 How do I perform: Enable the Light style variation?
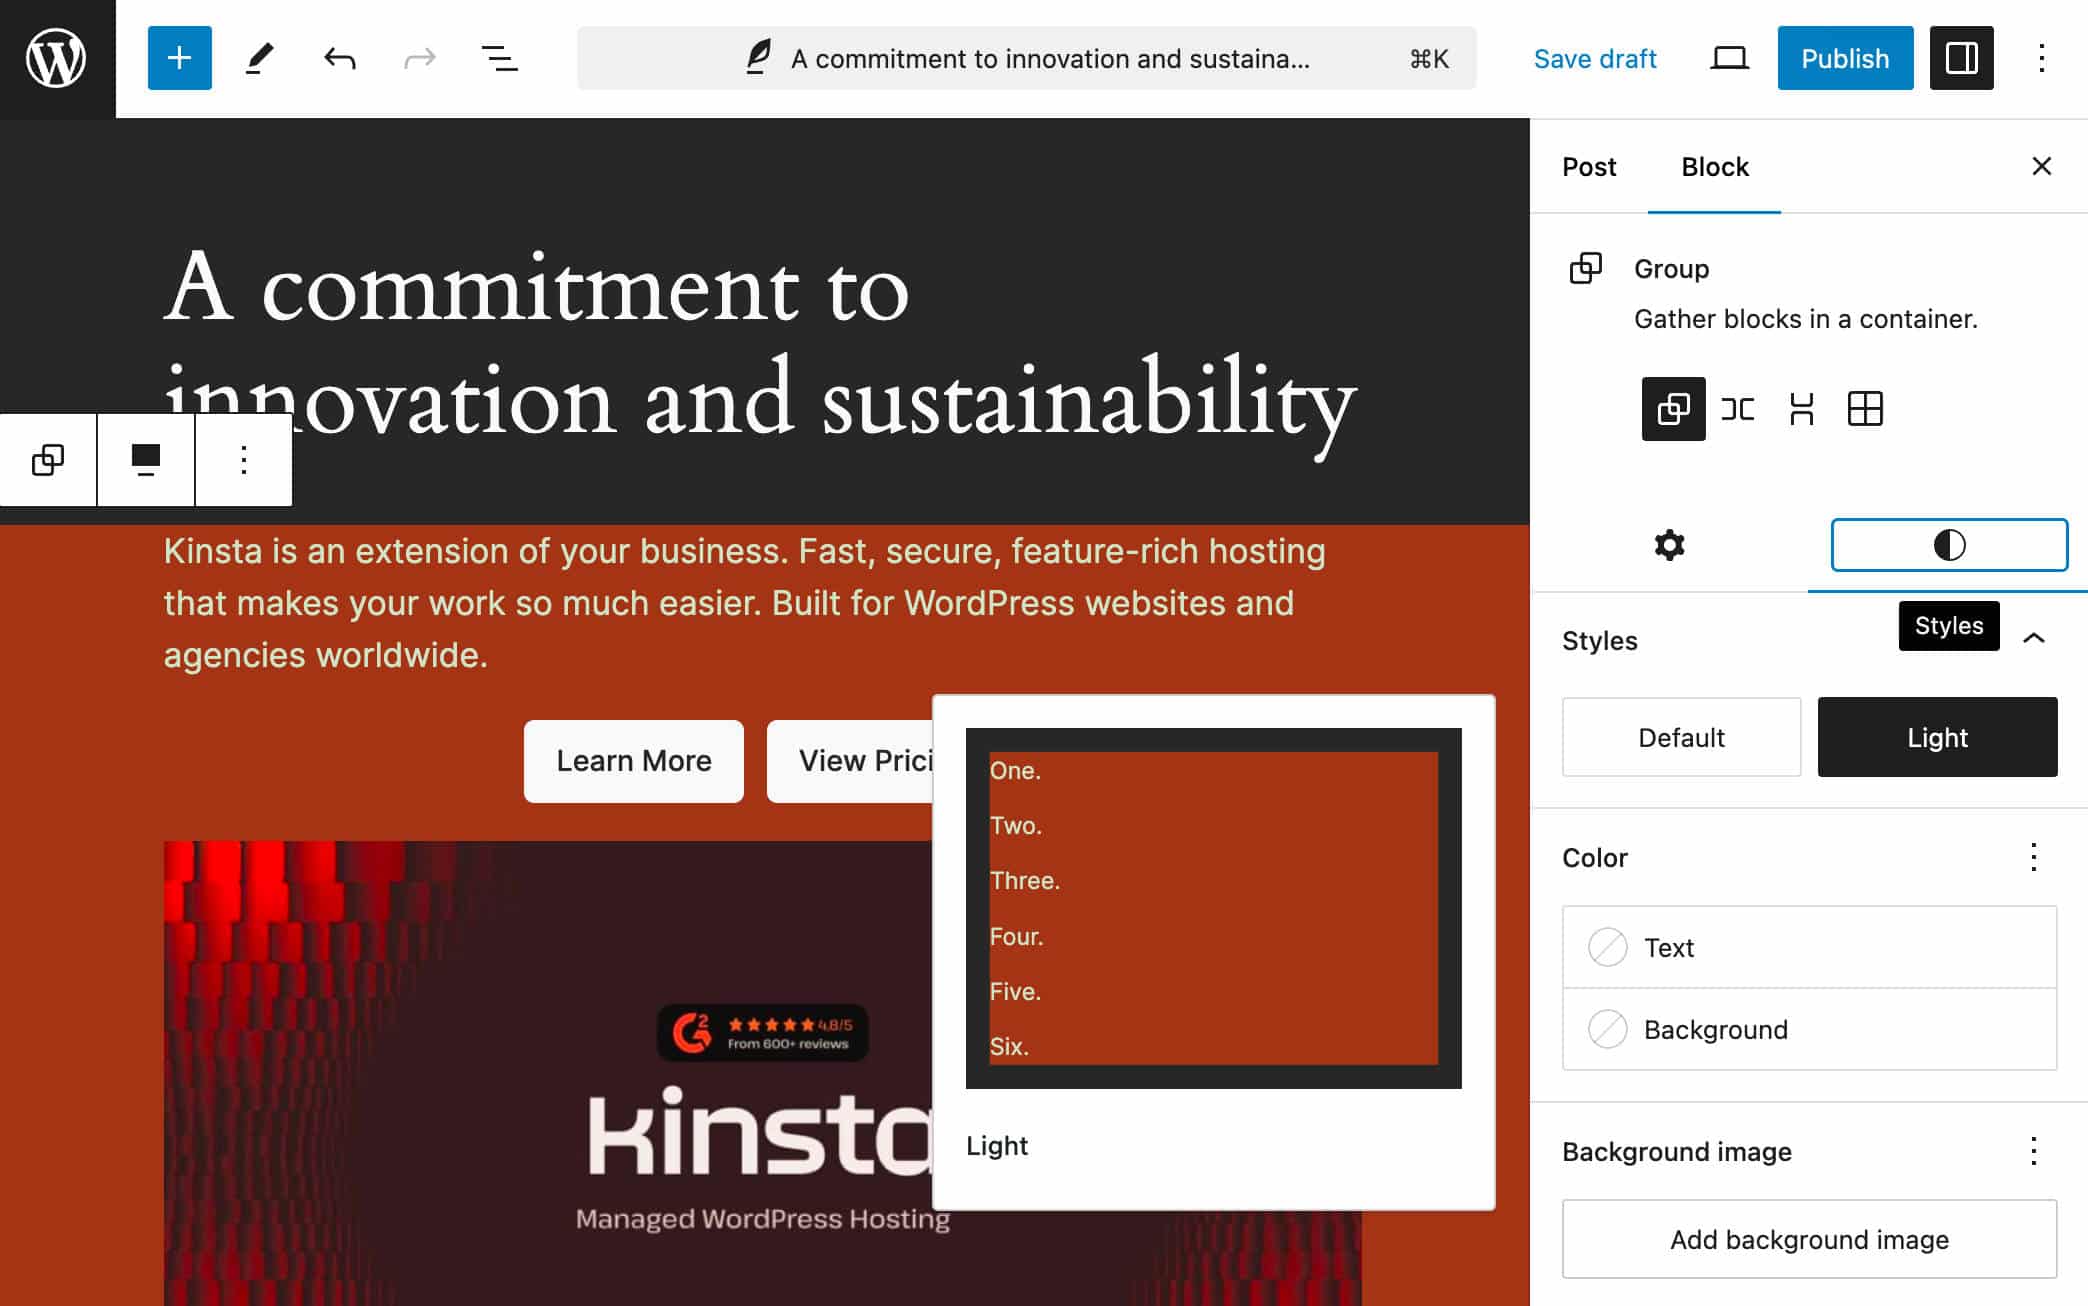[1937, 737]
